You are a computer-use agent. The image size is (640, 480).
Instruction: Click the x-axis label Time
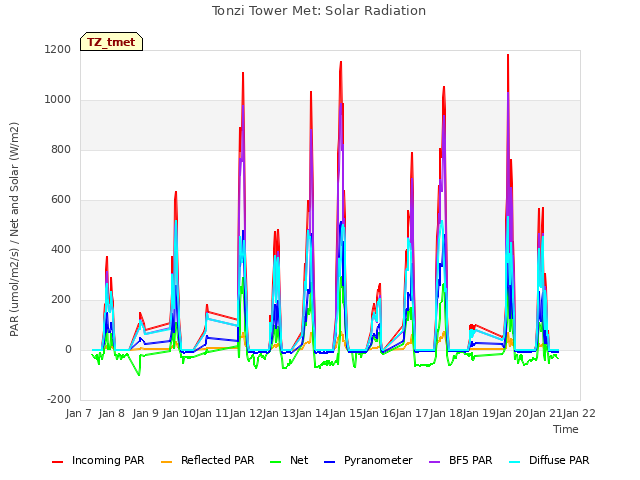tap(566, 429)
